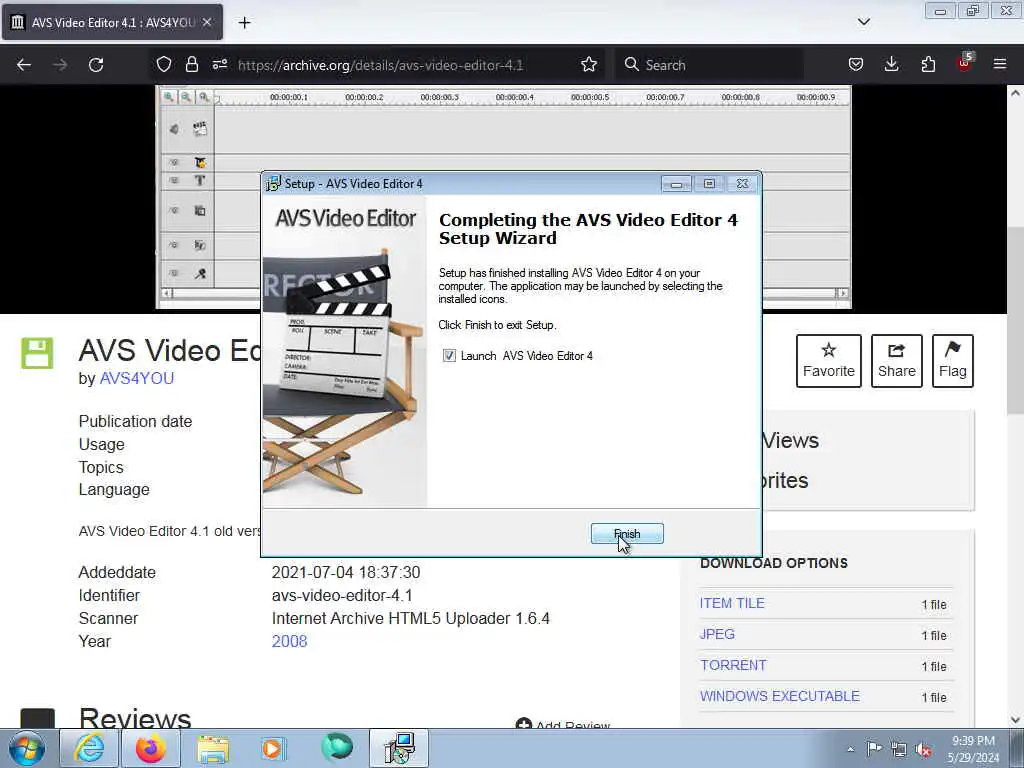Click the Favorite button on archive page
The image size is (1024, 768).
click(x=829, y=360)
